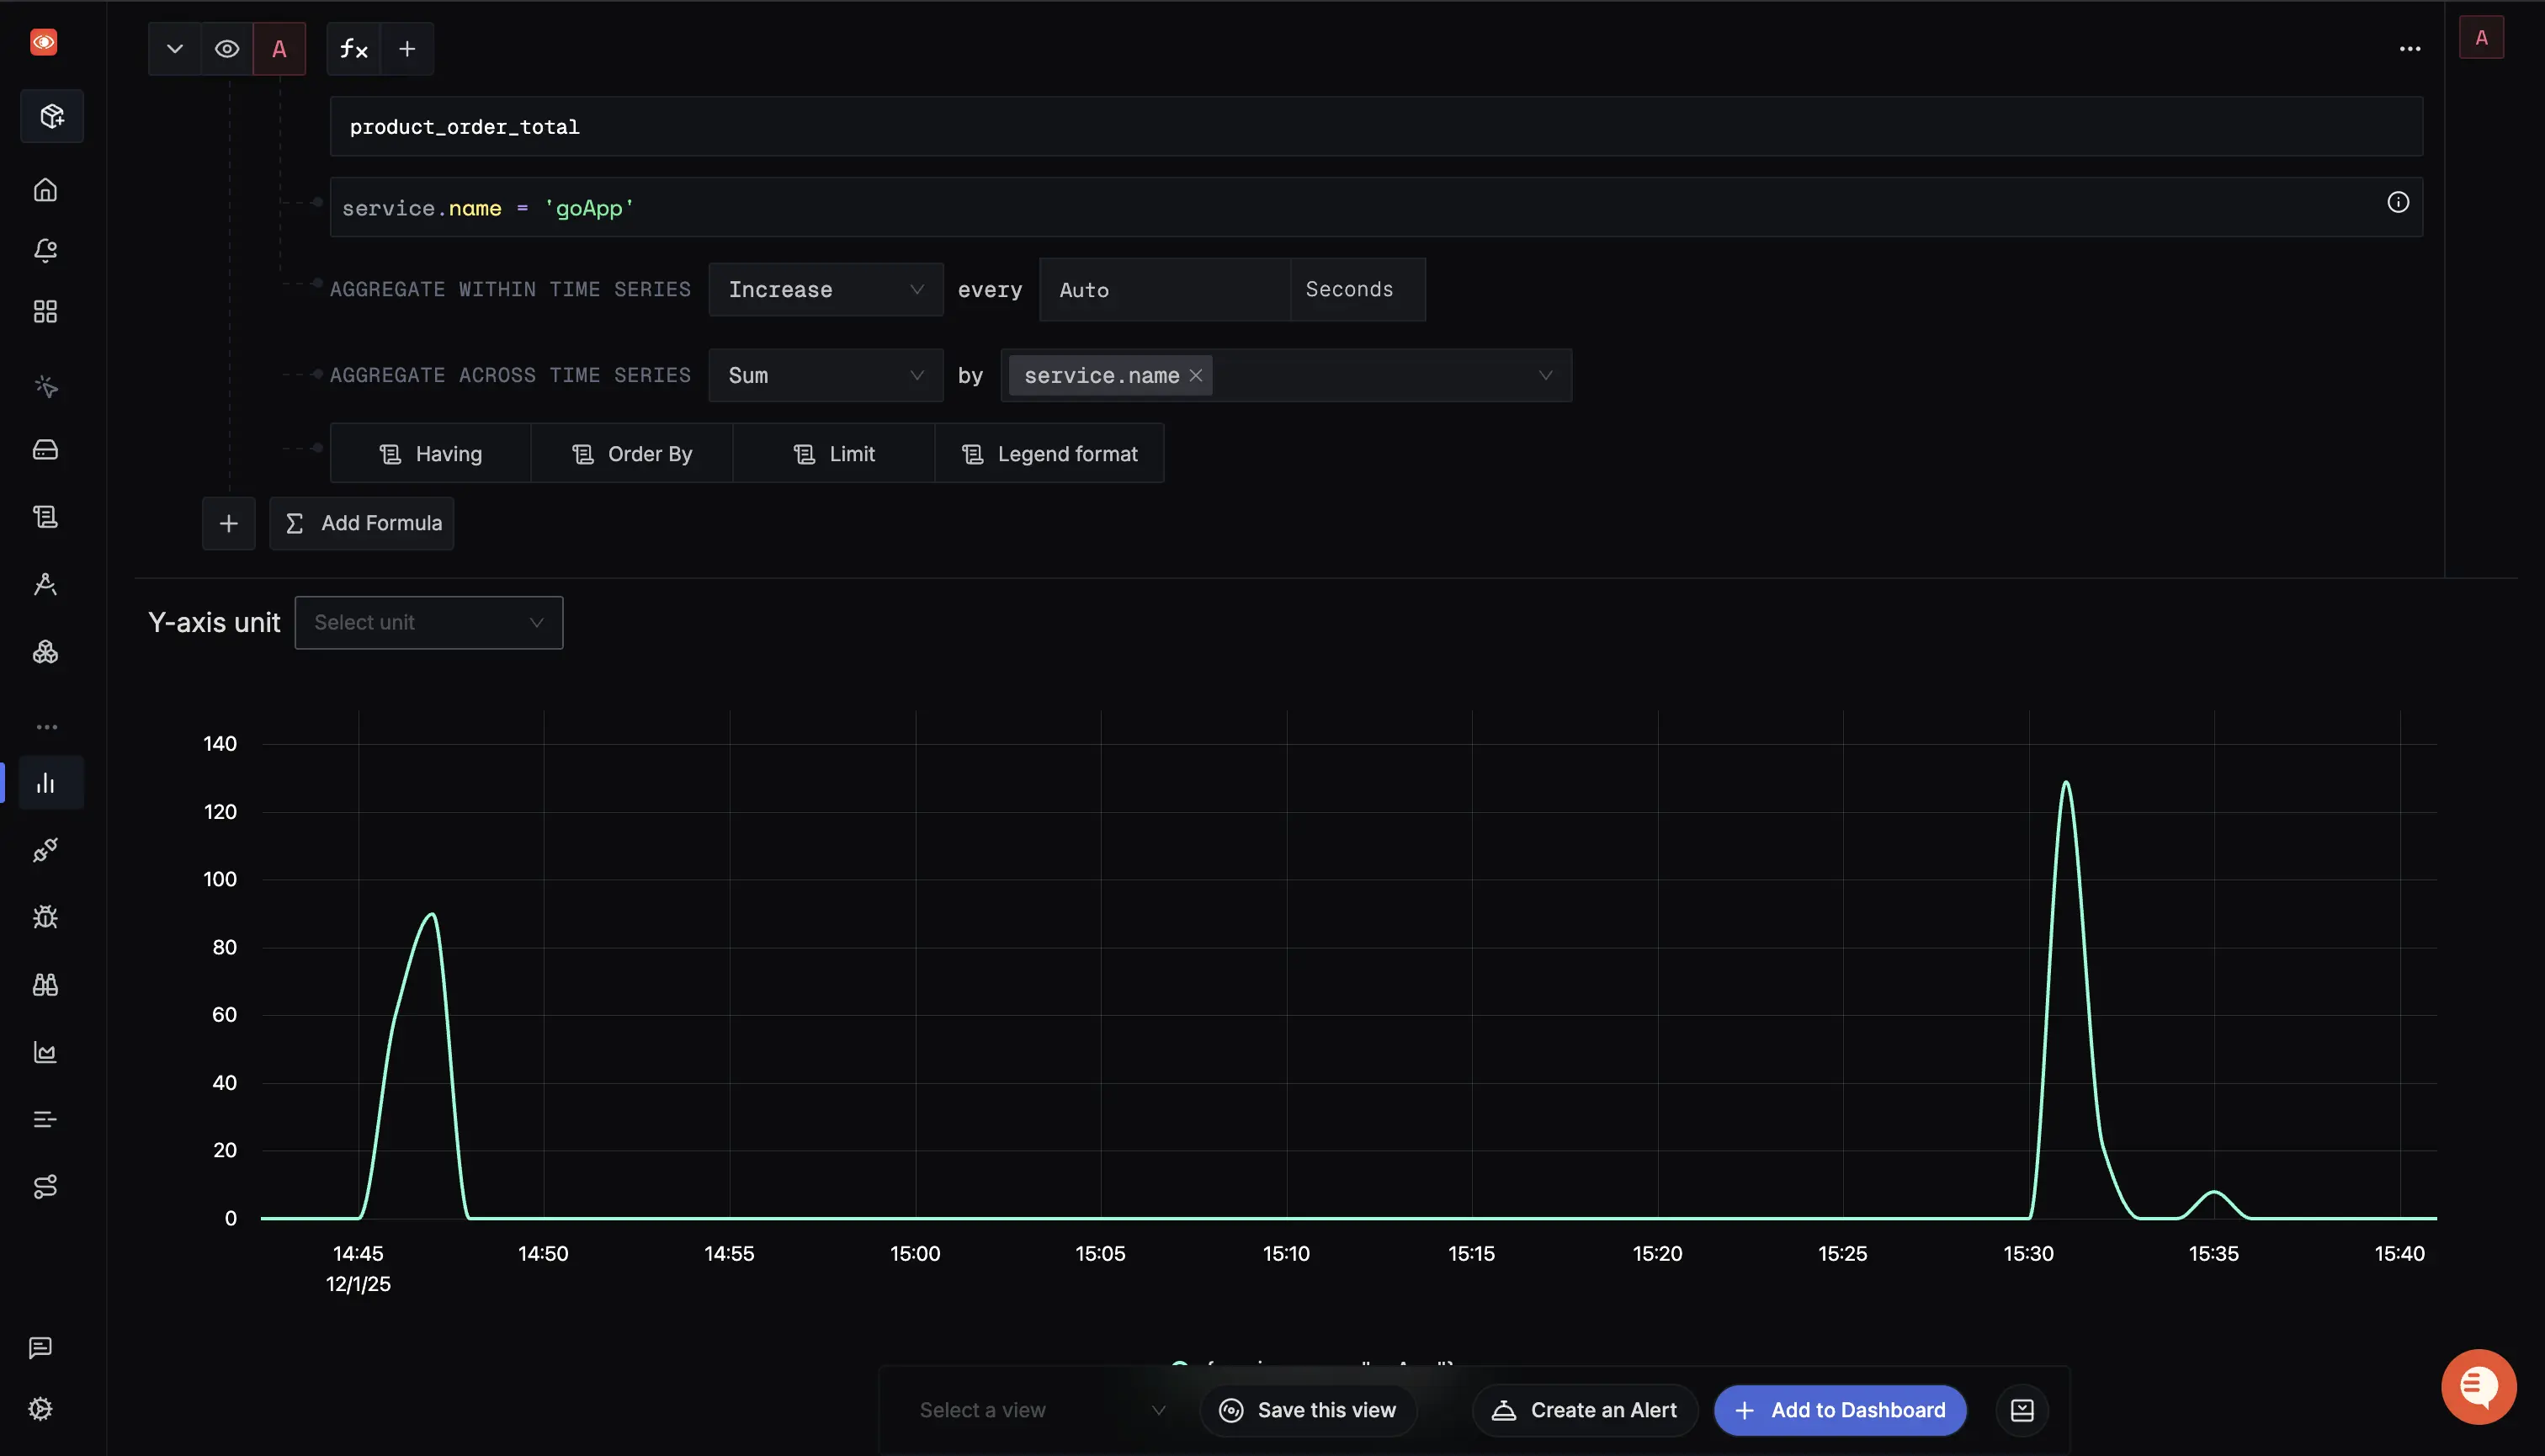Toggle visibility of query A with the eye icon

click(x=227, y=48)
